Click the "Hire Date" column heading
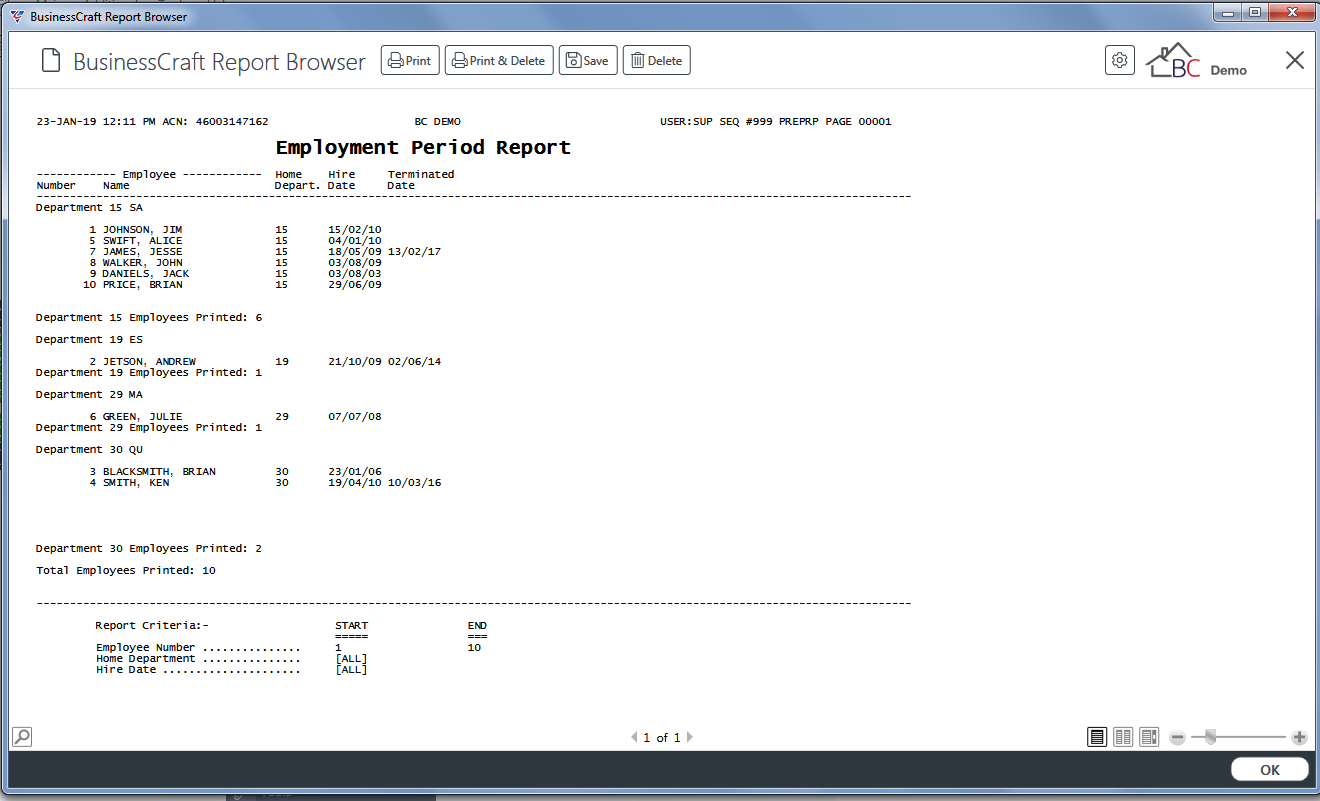 tap(342, 180)
